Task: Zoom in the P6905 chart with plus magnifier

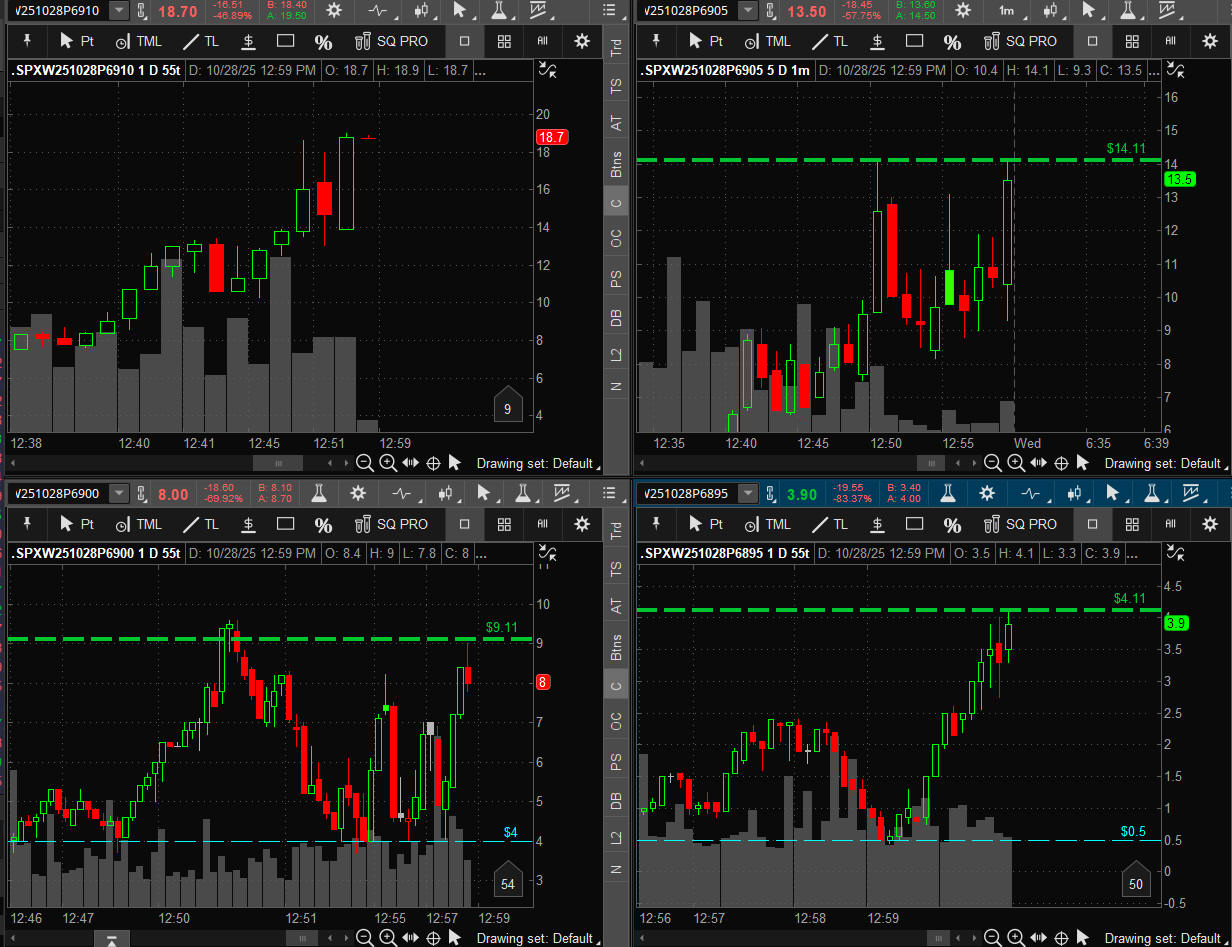Action: [x=1015, y=463]
